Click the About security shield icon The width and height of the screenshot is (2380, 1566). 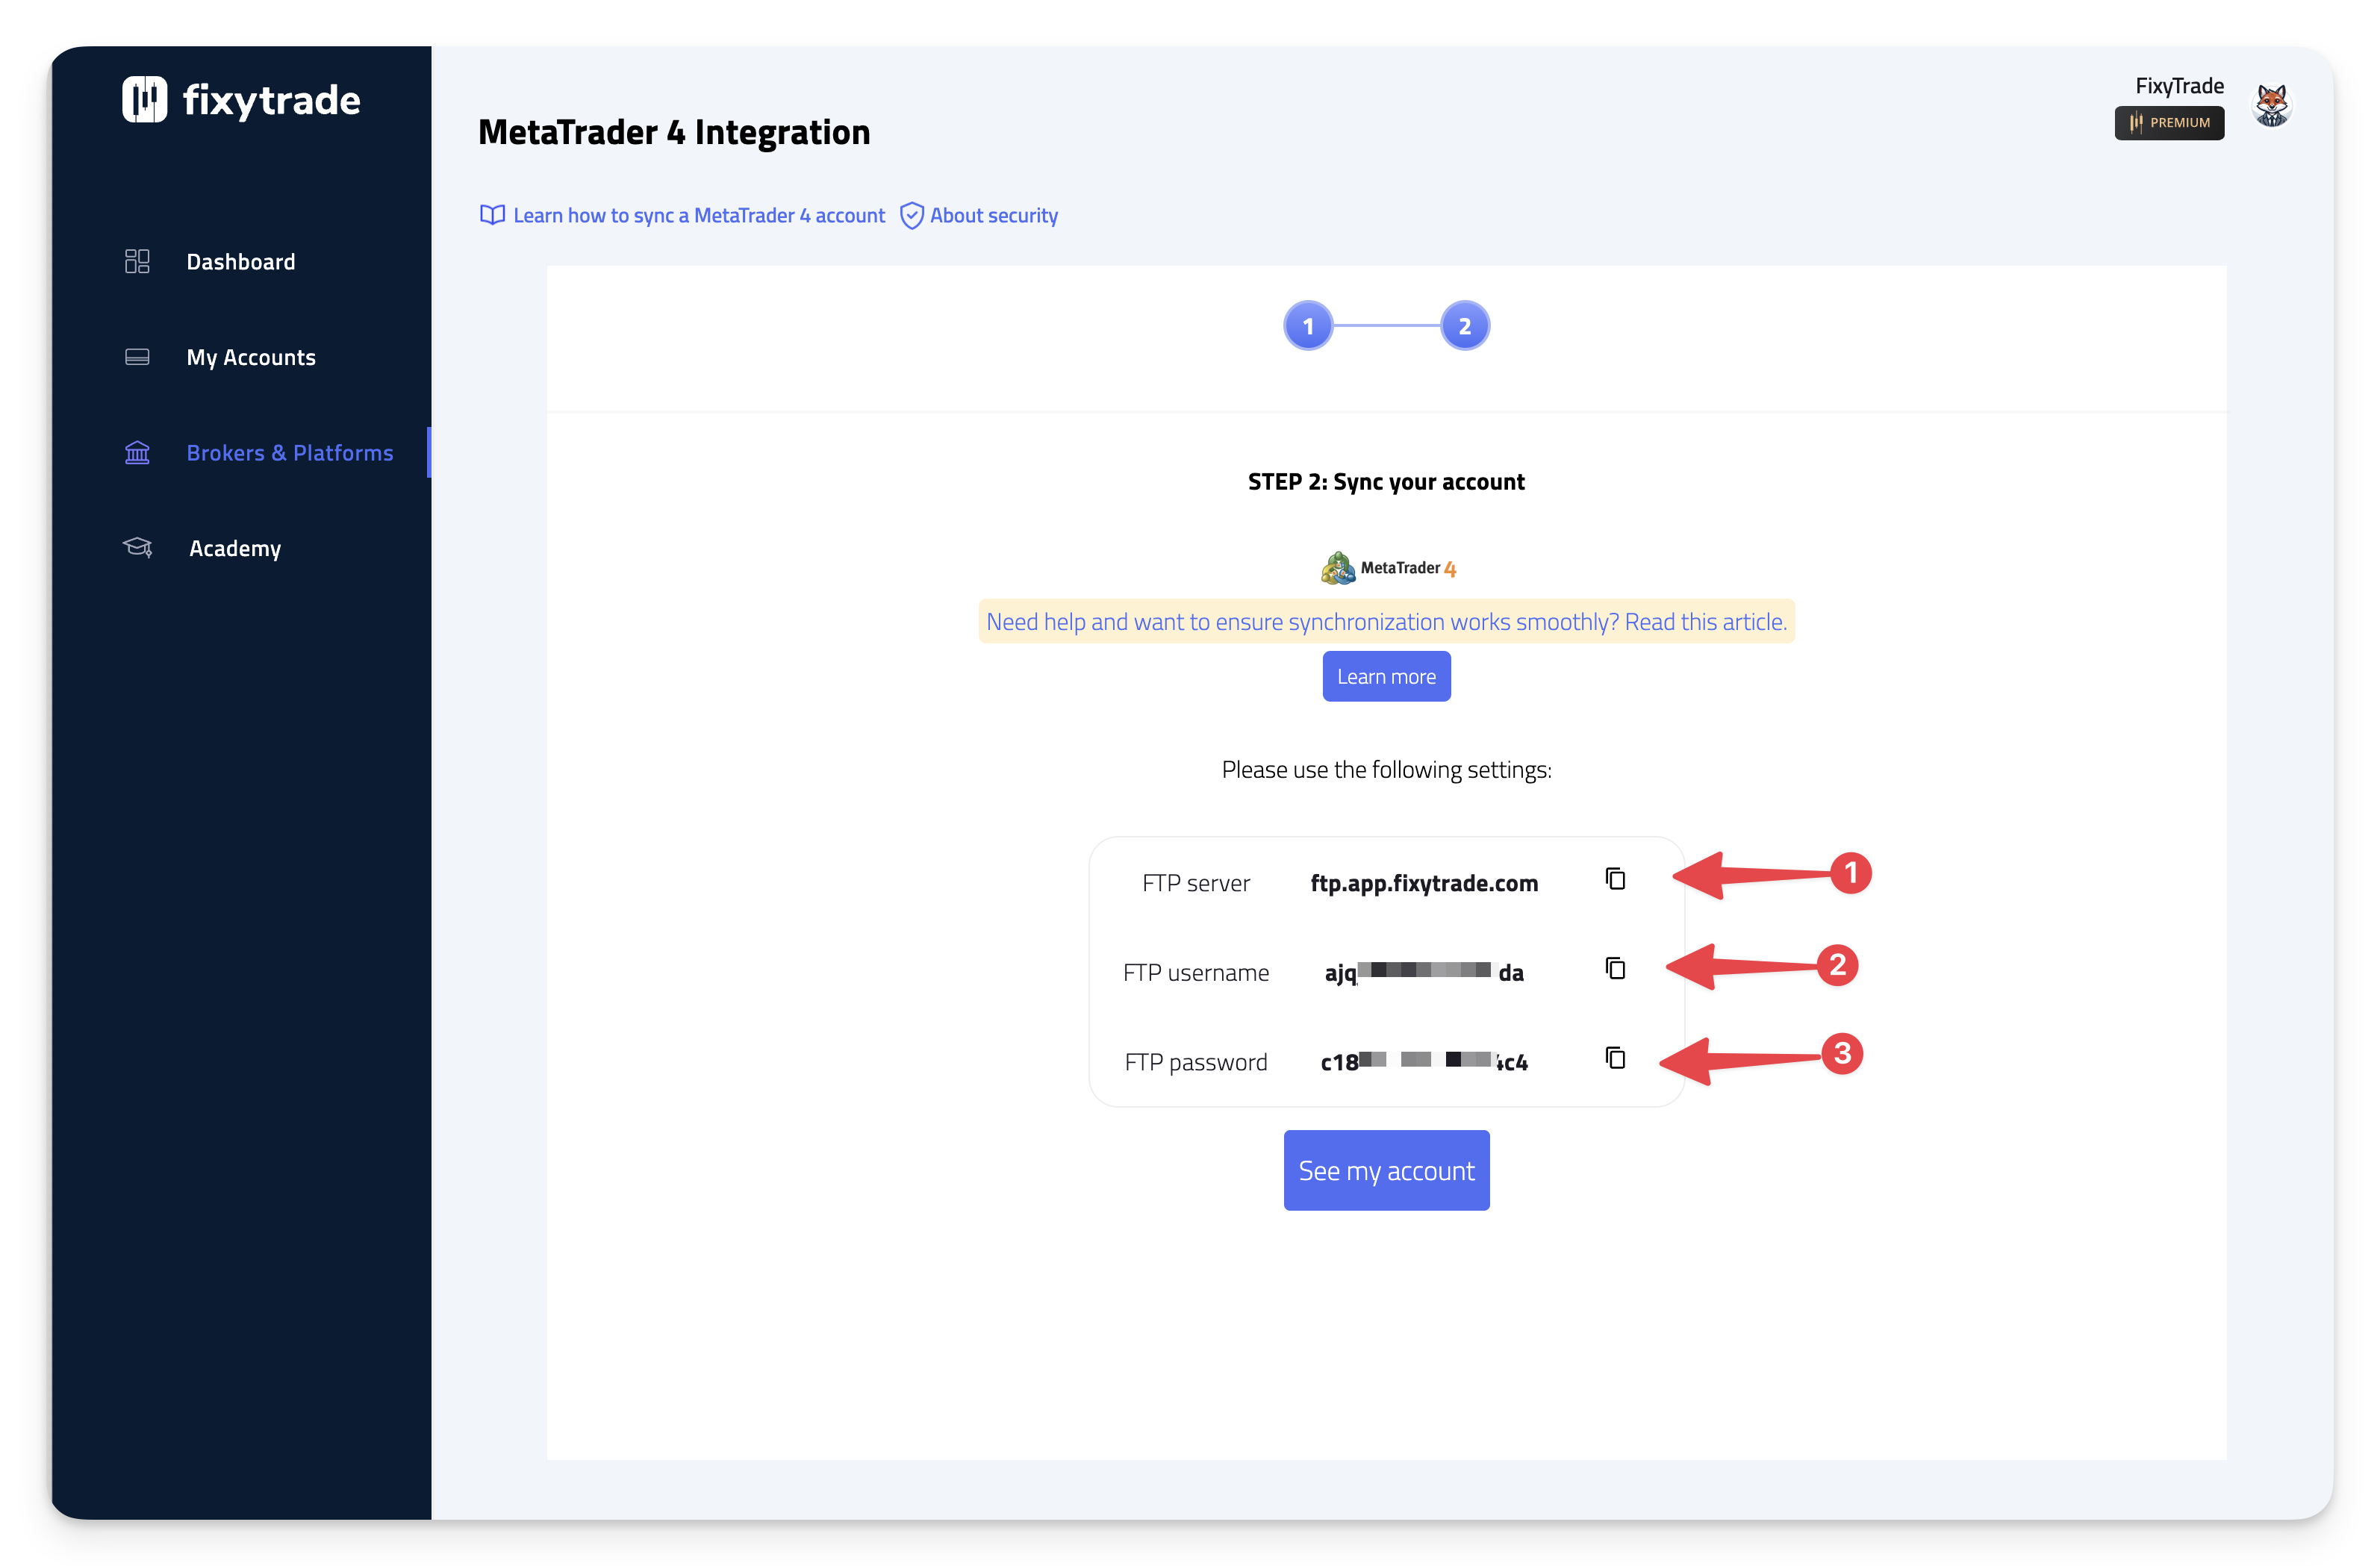[x=911, y=216]
